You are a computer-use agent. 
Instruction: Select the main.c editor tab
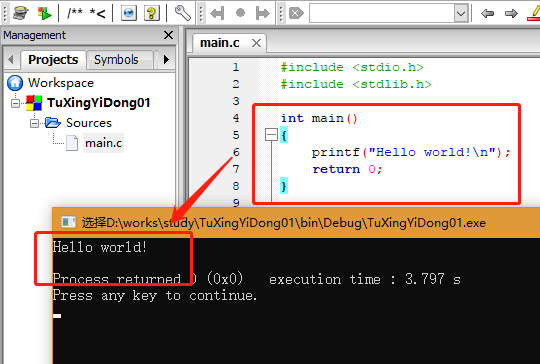(220, 43)
